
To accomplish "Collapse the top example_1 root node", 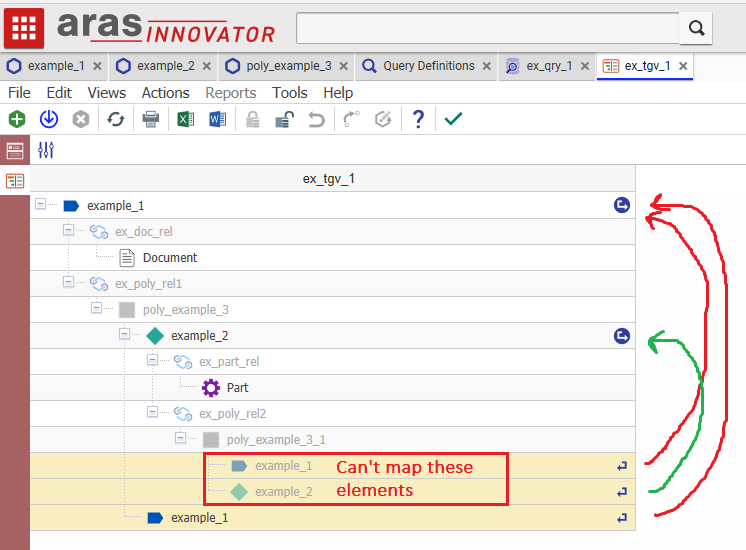I will point(41,205).
